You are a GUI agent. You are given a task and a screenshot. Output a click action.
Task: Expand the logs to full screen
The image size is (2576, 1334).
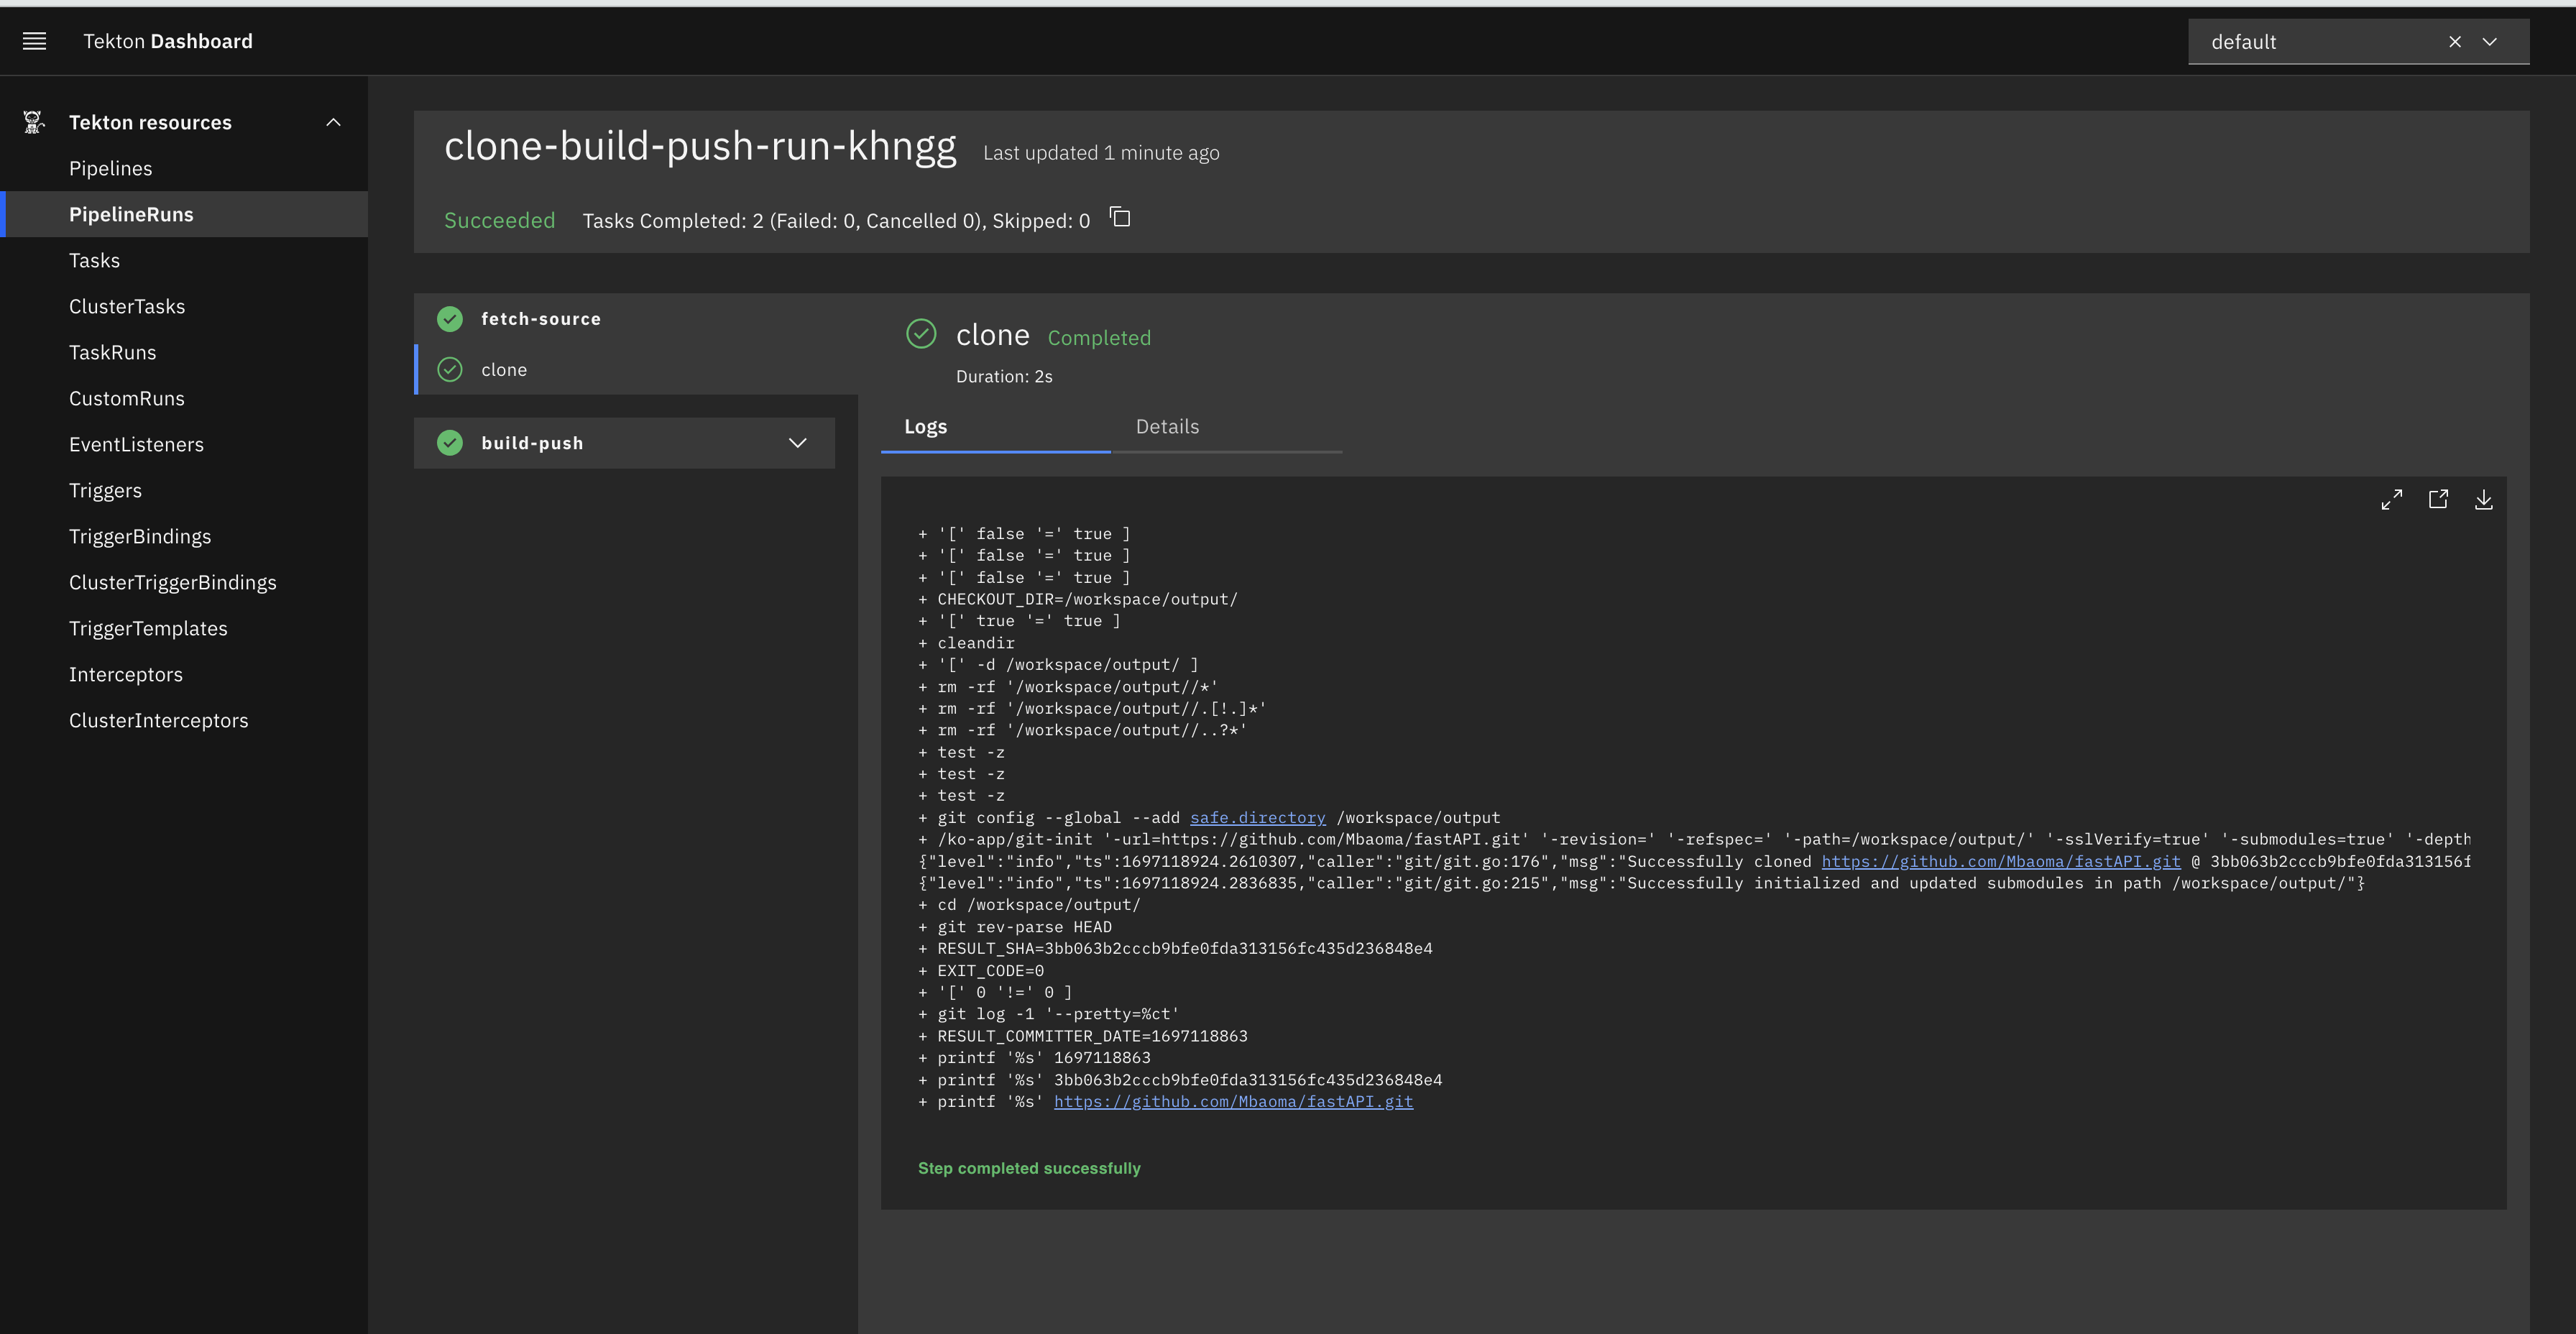pyautogui.click(x=2392, y=499)
